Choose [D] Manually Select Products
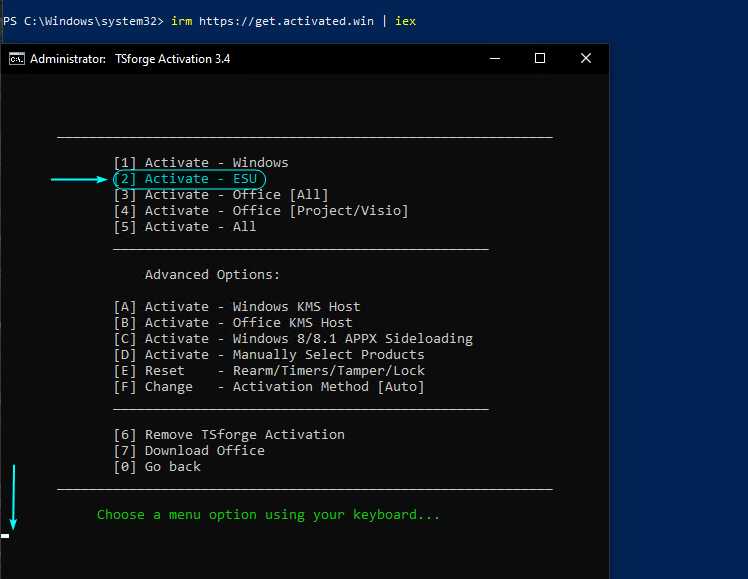The height and width of the screenshot is (579, 748). click(269, 355)
